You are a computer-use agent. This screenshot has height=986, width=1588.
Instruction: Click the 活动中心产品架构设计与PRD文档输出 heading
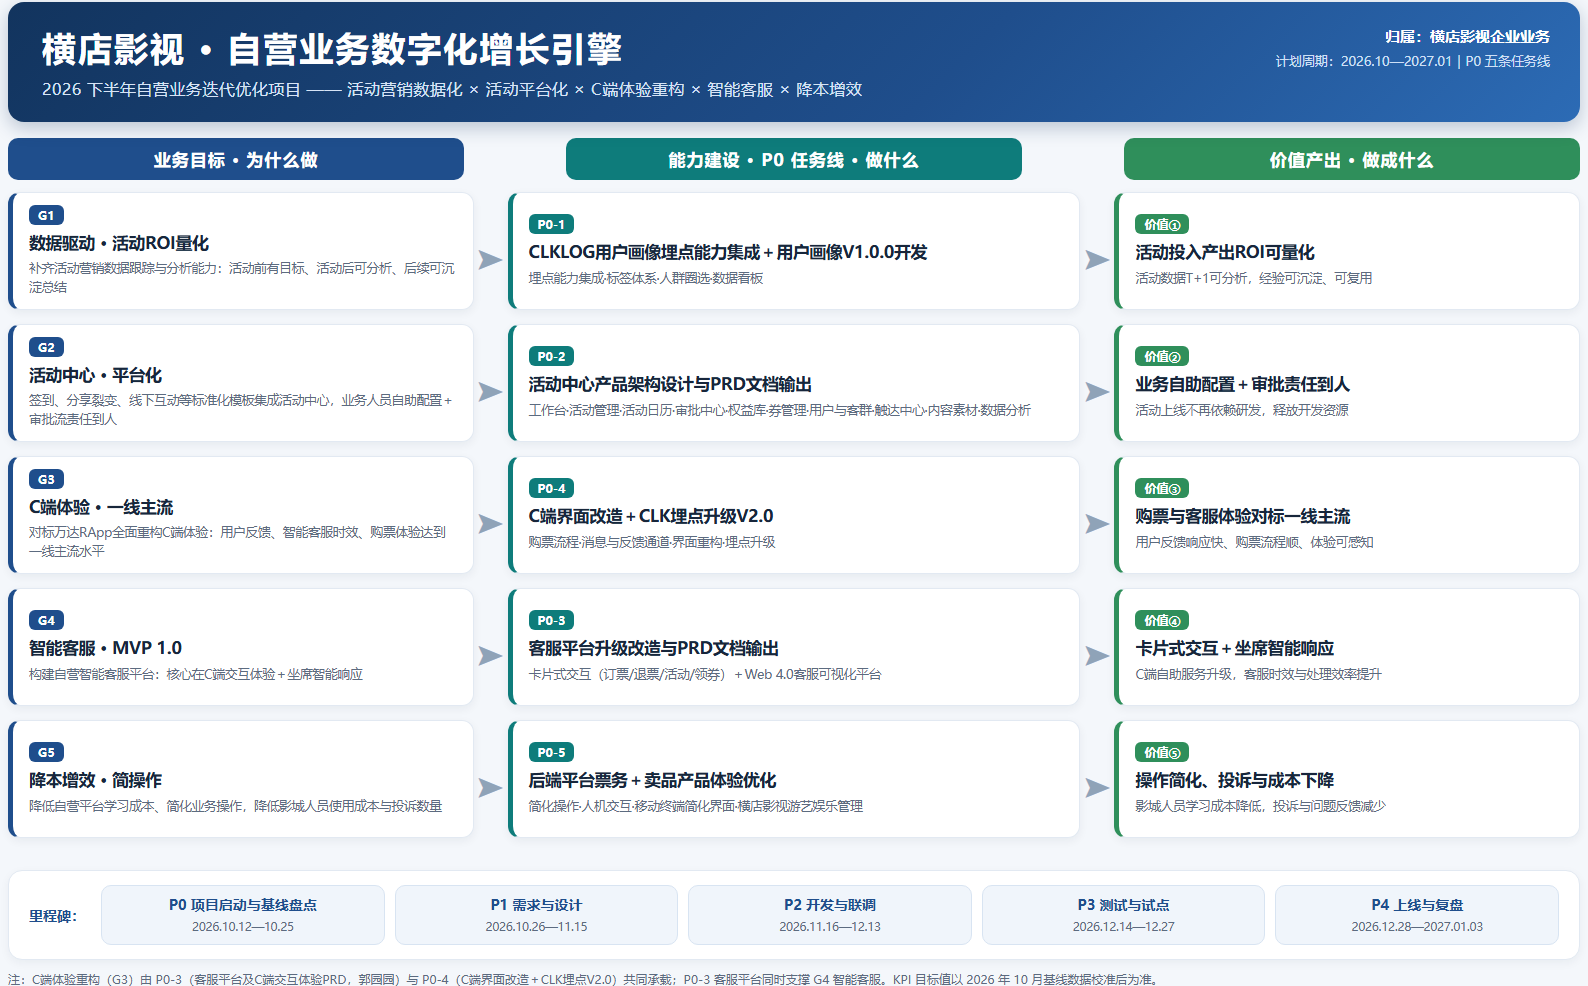670,384
